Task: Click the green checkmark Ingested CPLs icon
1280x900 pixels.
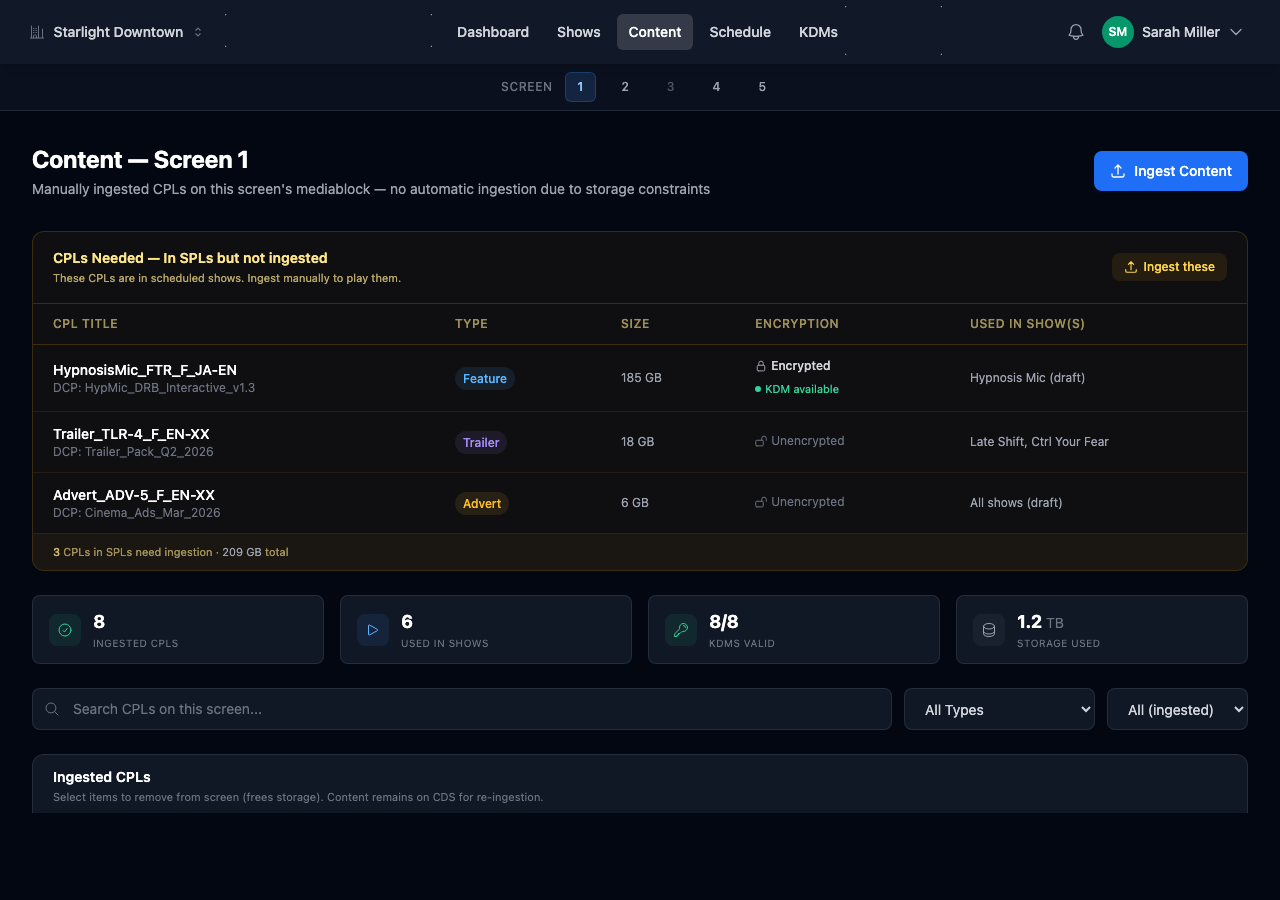Action: [x=65, y=630]
